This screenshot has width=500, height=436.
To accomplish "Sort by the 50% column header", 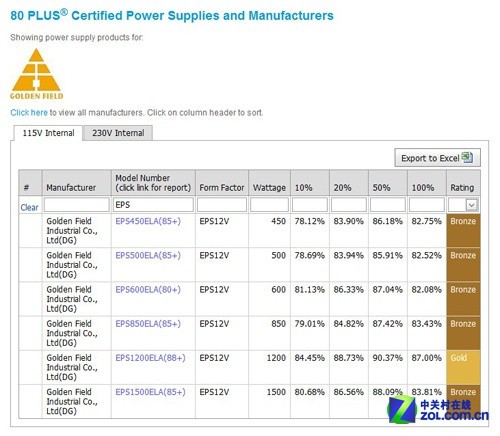I will pyautogui.click(x=388, y=183).
